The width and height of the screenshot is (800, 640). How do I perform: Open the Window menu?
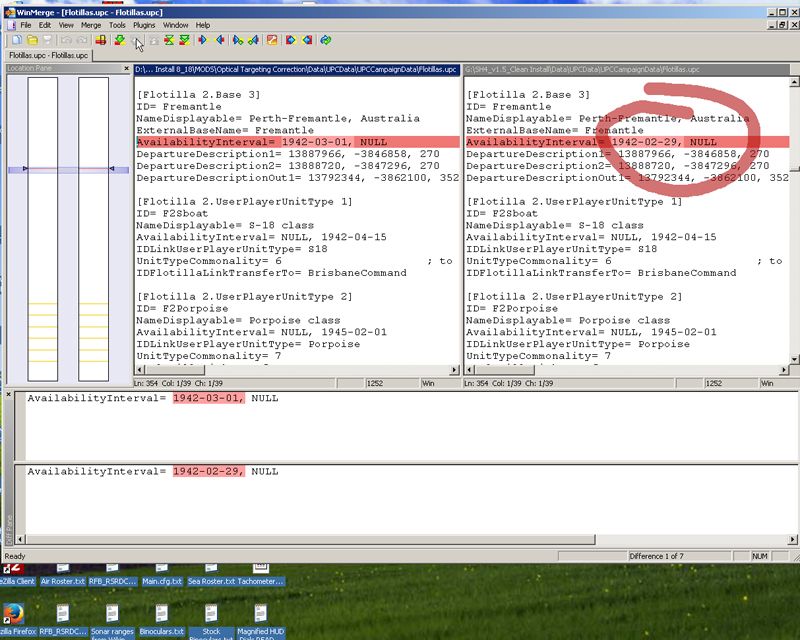tap(176, 25)
